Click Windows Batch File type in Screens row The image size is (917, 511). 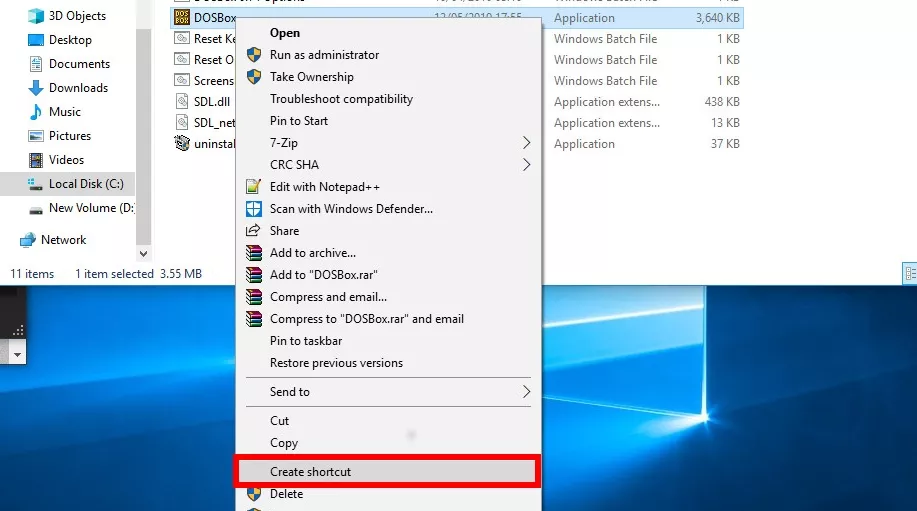point(605,81)
